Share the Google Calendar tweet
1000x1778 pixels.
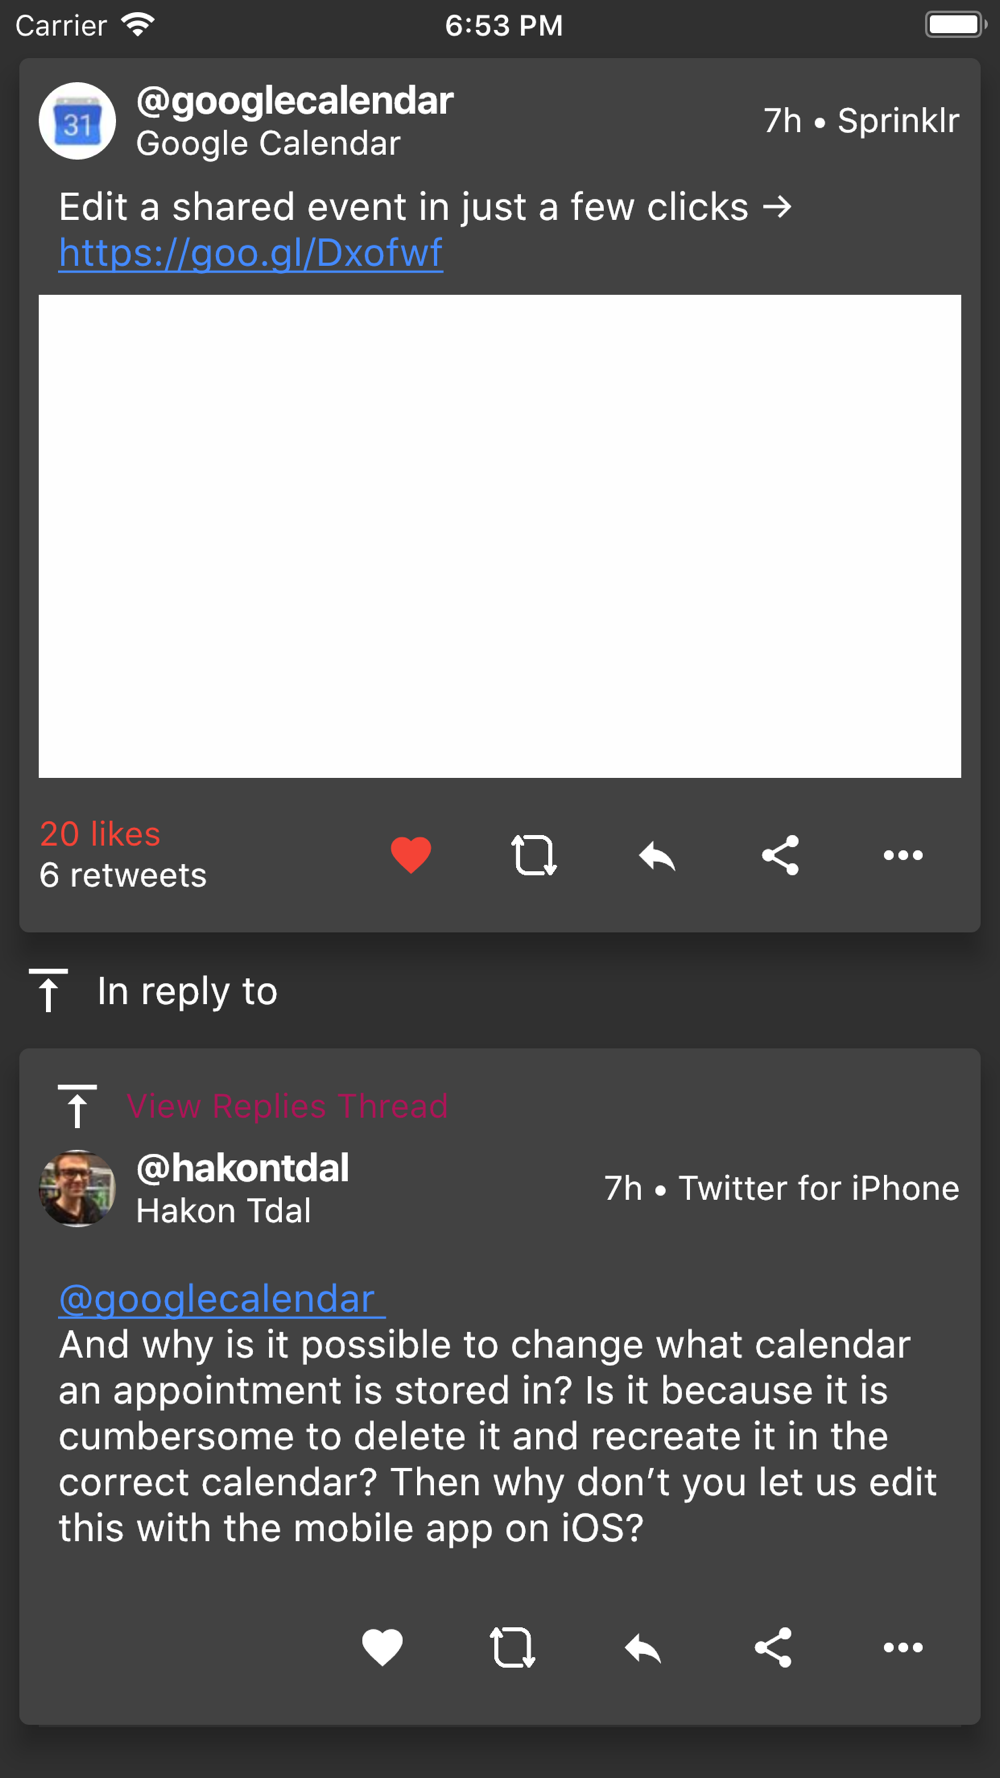point(780,855)
